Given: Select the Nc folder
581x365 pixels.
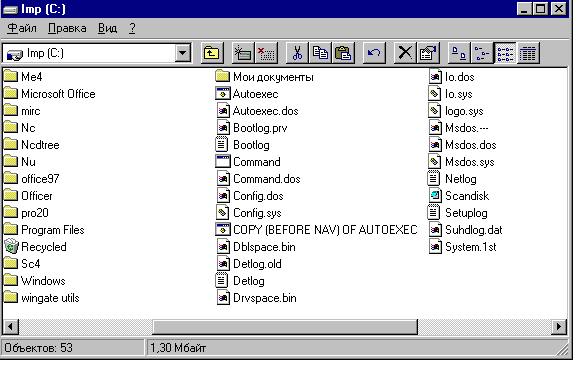Looking at the screenshot, I should tap(20, 128).
